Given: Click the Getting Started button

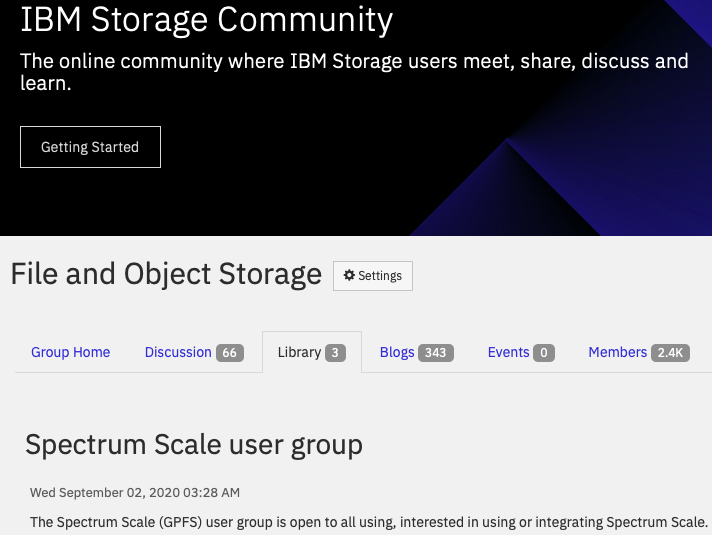Looking at the screenshot, I should tap(90, 147).
